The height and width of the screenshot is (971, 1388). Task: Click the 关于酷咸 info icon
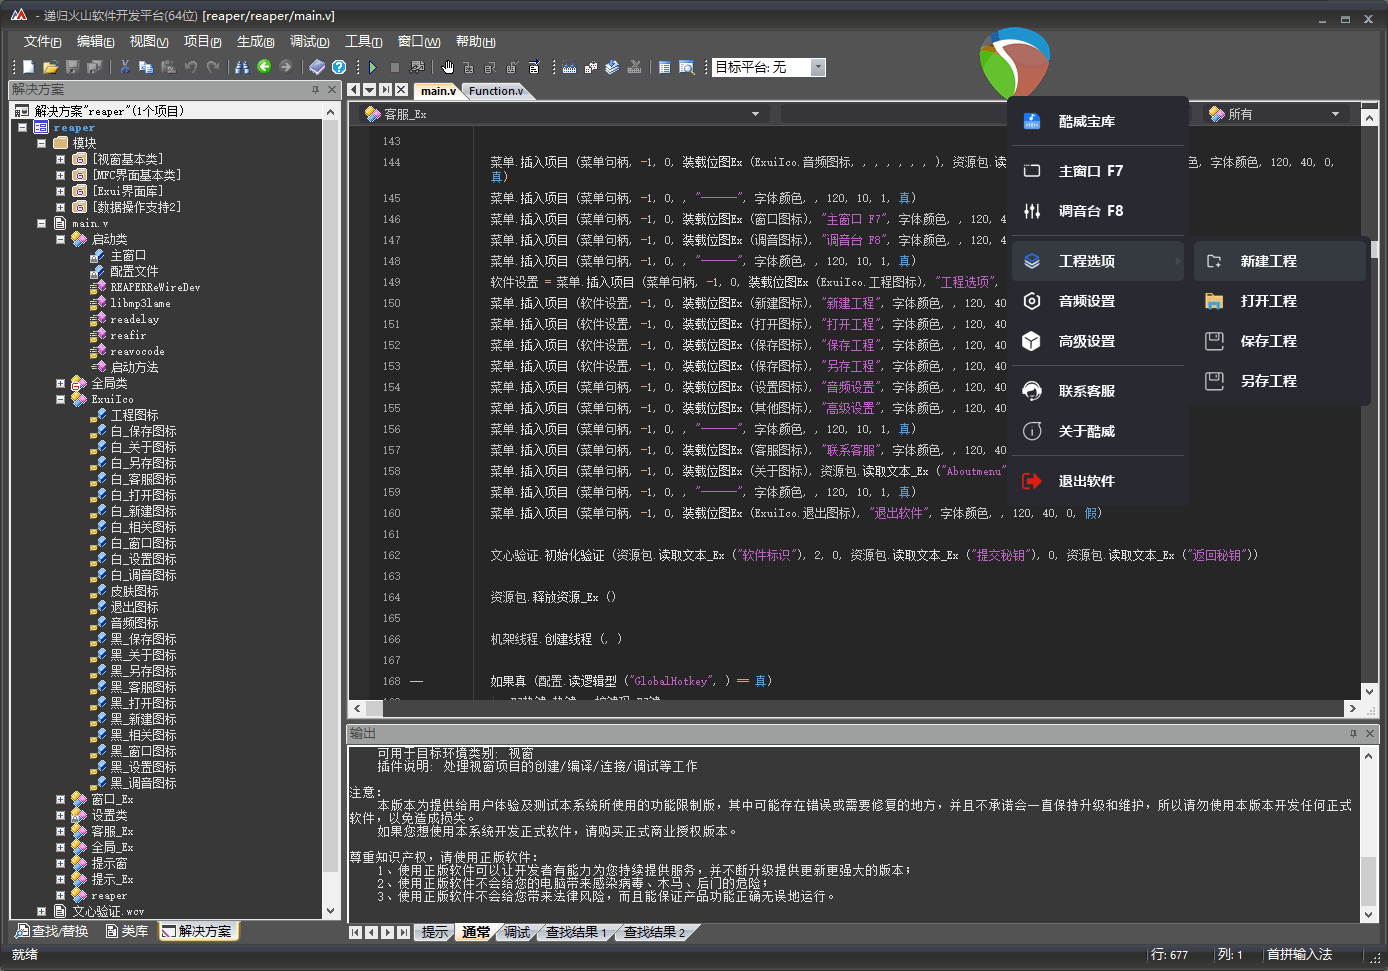point(1032,431)
